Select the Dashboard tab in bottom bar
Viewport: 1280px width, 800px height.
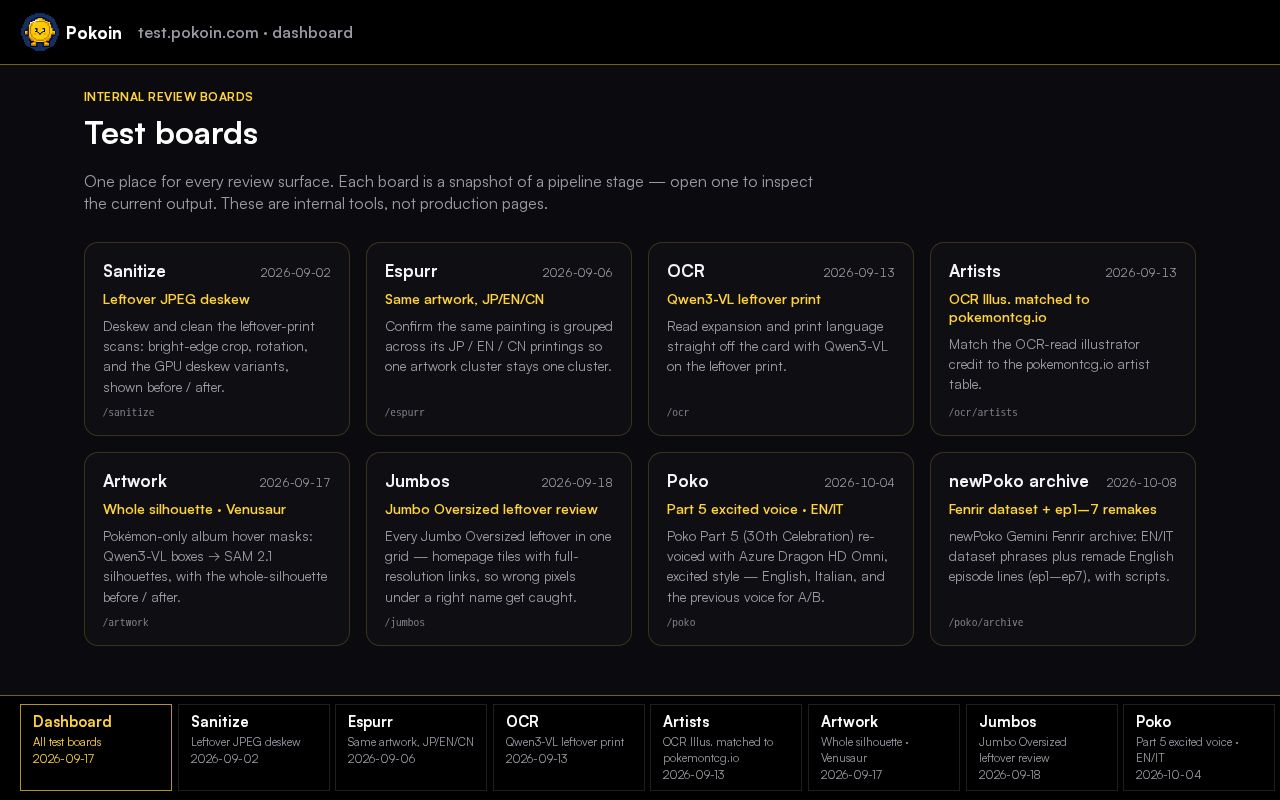96,747
